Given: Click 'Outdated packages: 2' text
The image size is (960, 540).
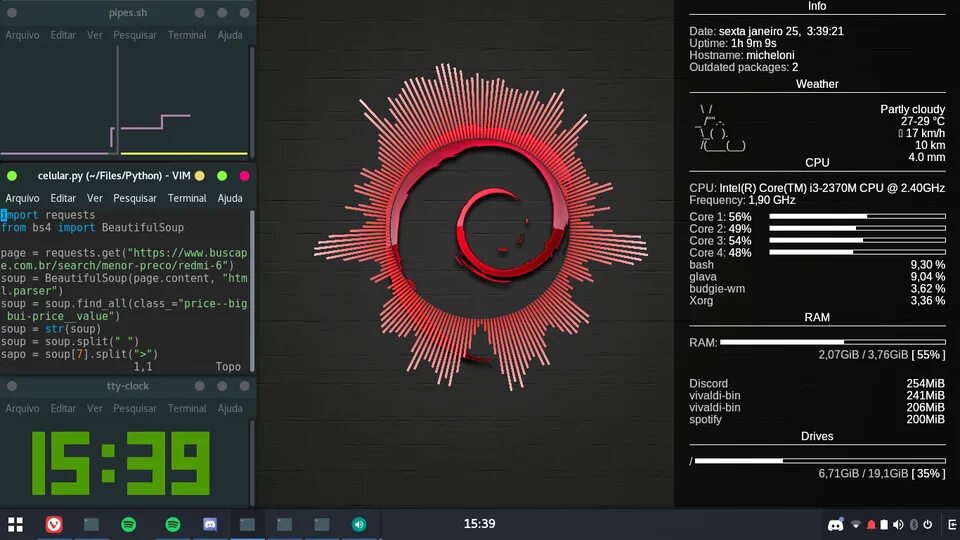Looking at the screenshot, I should coord(743,67).
